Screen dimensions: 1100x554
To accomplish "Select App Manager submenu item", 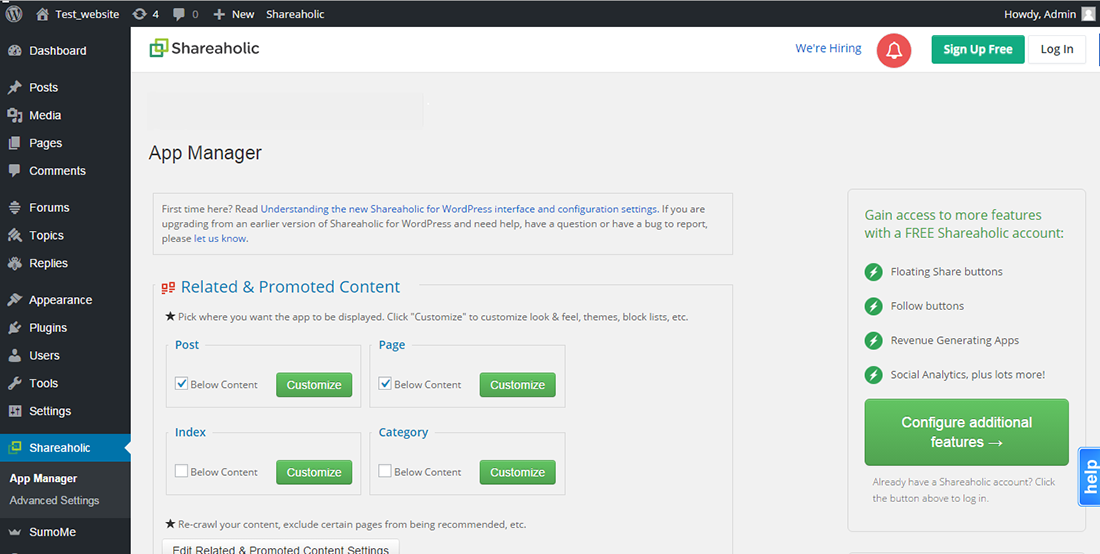I will pos(43,479).
